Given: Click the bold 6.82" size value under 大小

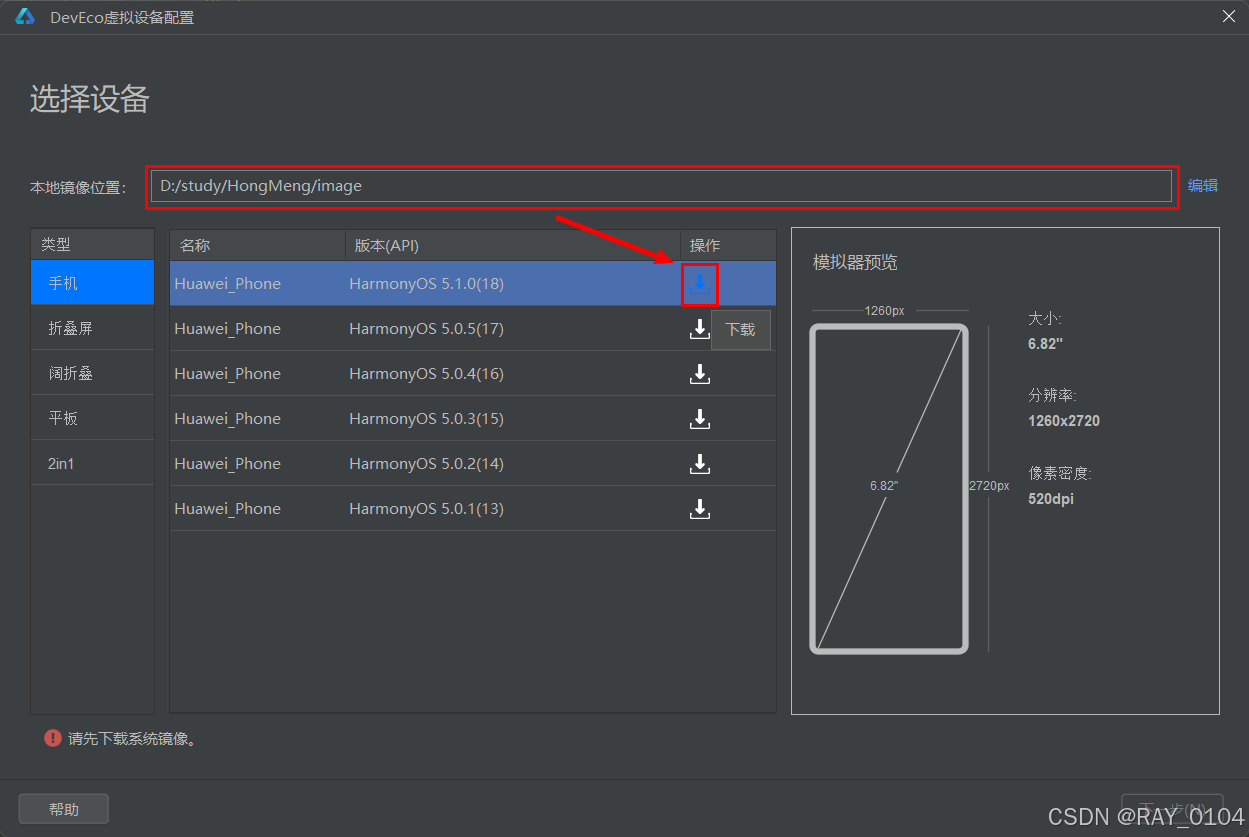Looking at the screenshot, I should coord(1045,344).
